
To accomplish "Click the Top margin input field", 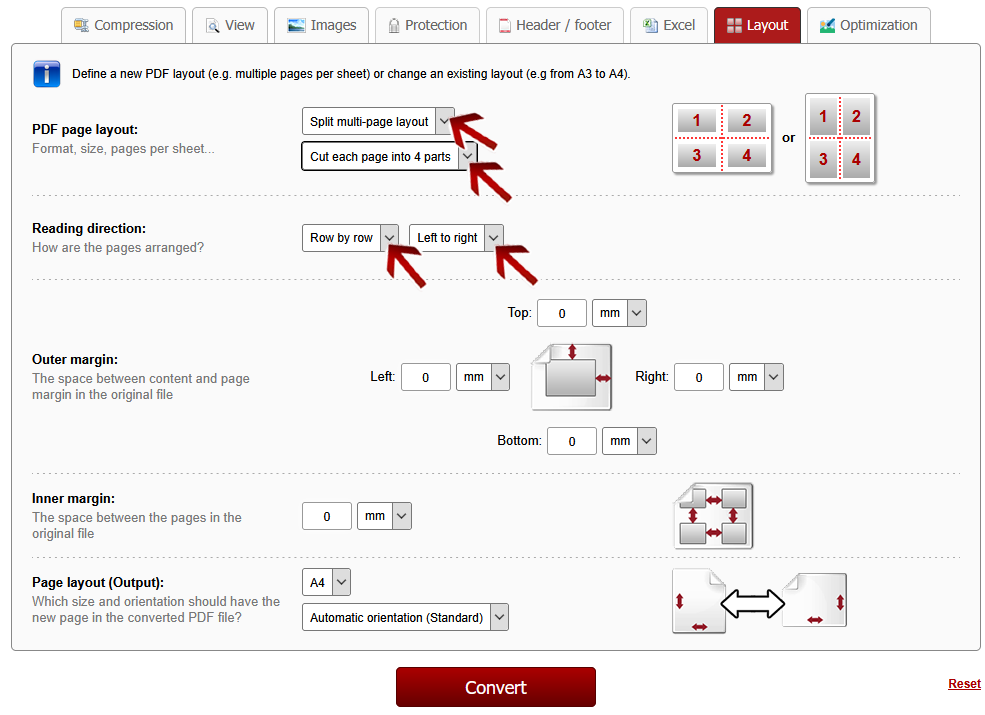I will point(561,313).
